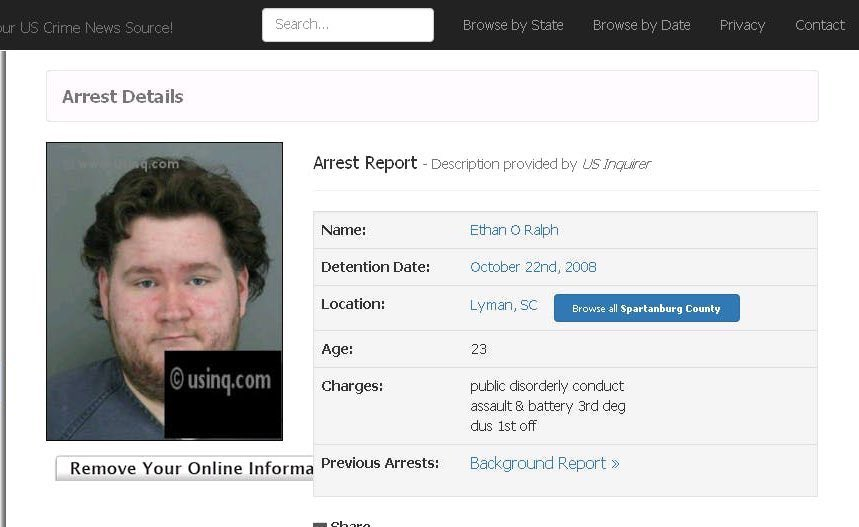
Task: Select the age value 23
Action: coord(478,349)
